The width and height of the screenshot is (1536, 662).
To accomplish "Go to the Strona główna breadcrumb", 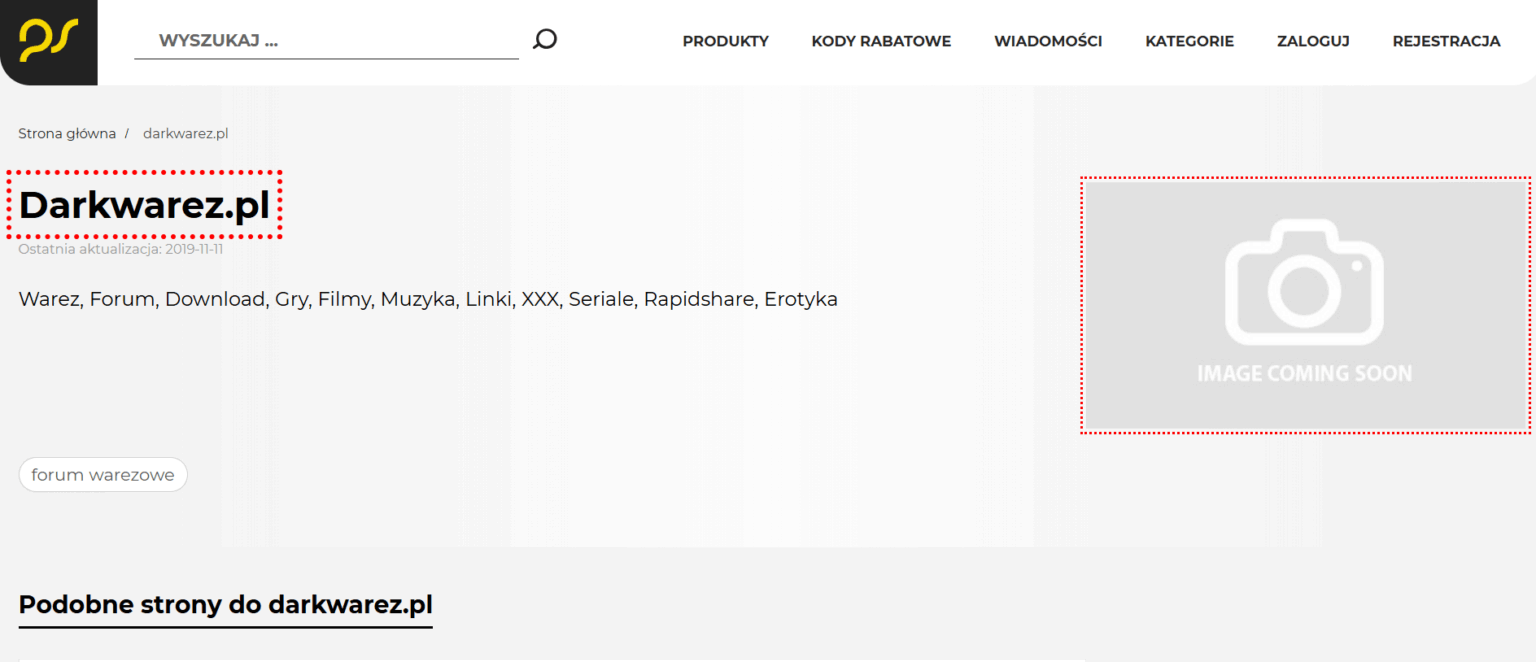I will (x=67, y=133).
